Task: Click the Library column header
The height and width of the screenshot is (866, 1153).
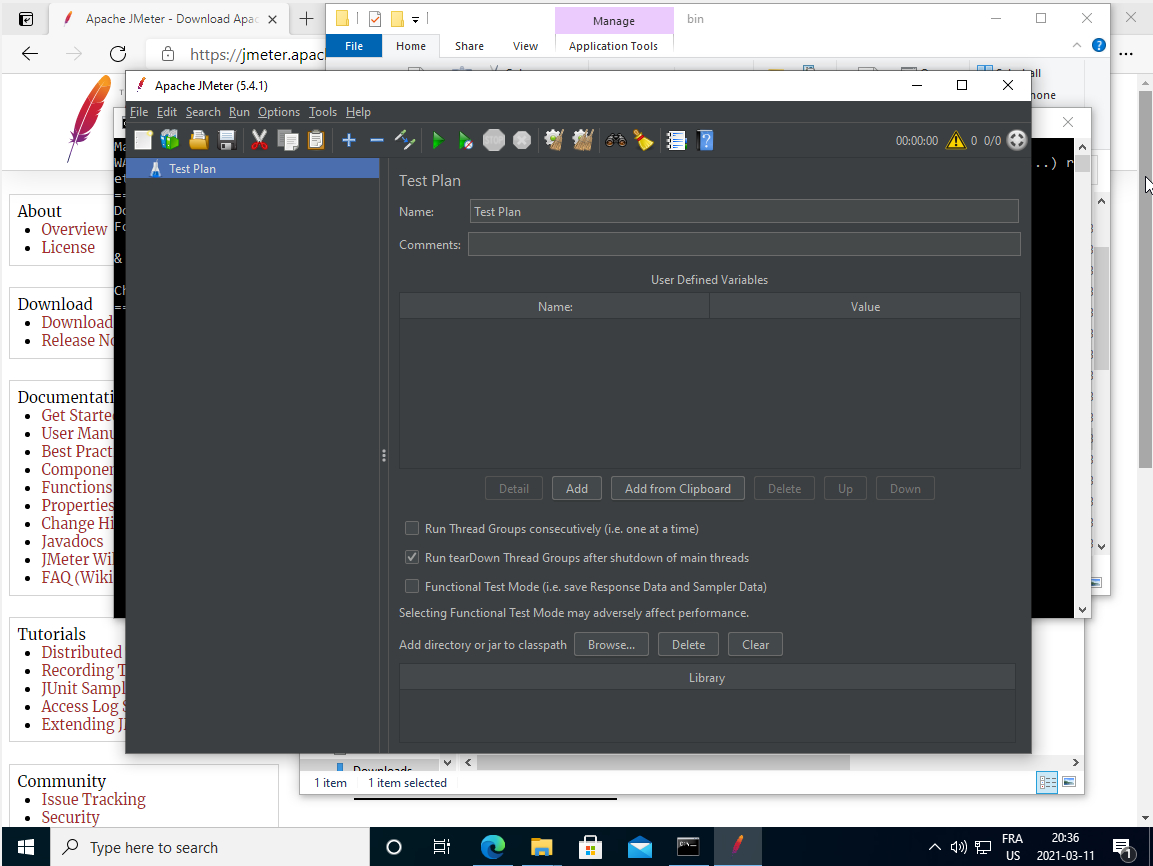Action: point(707,678)
